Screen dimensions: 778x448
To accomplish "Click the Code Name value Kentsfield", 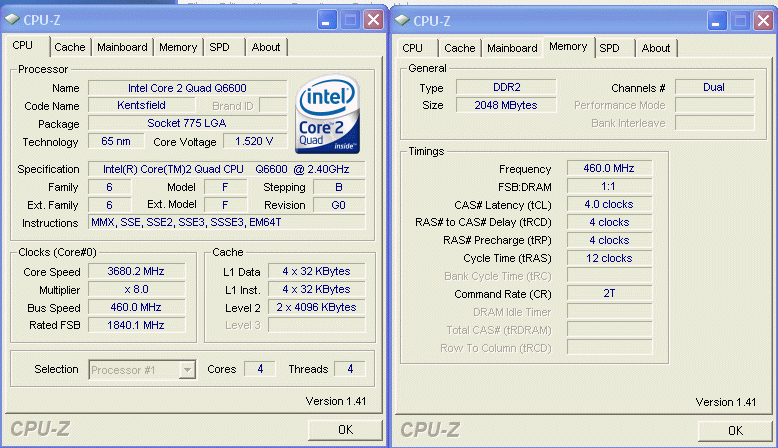I will pos(141,105).
